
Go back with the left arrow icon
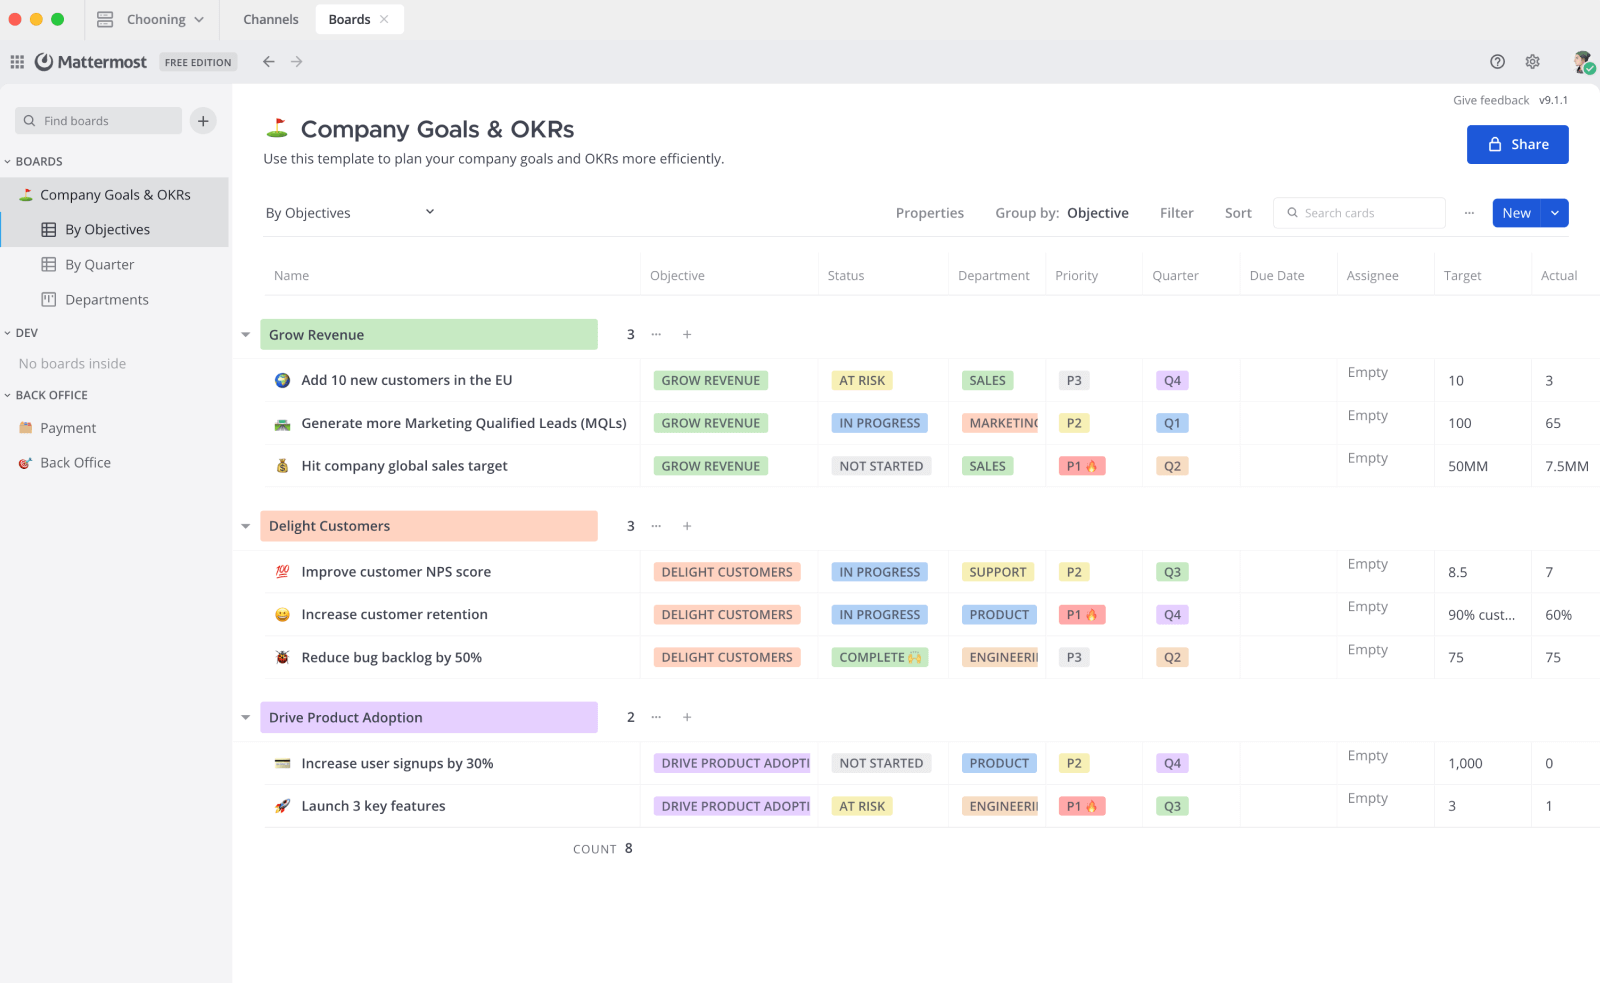click(269, 62)
